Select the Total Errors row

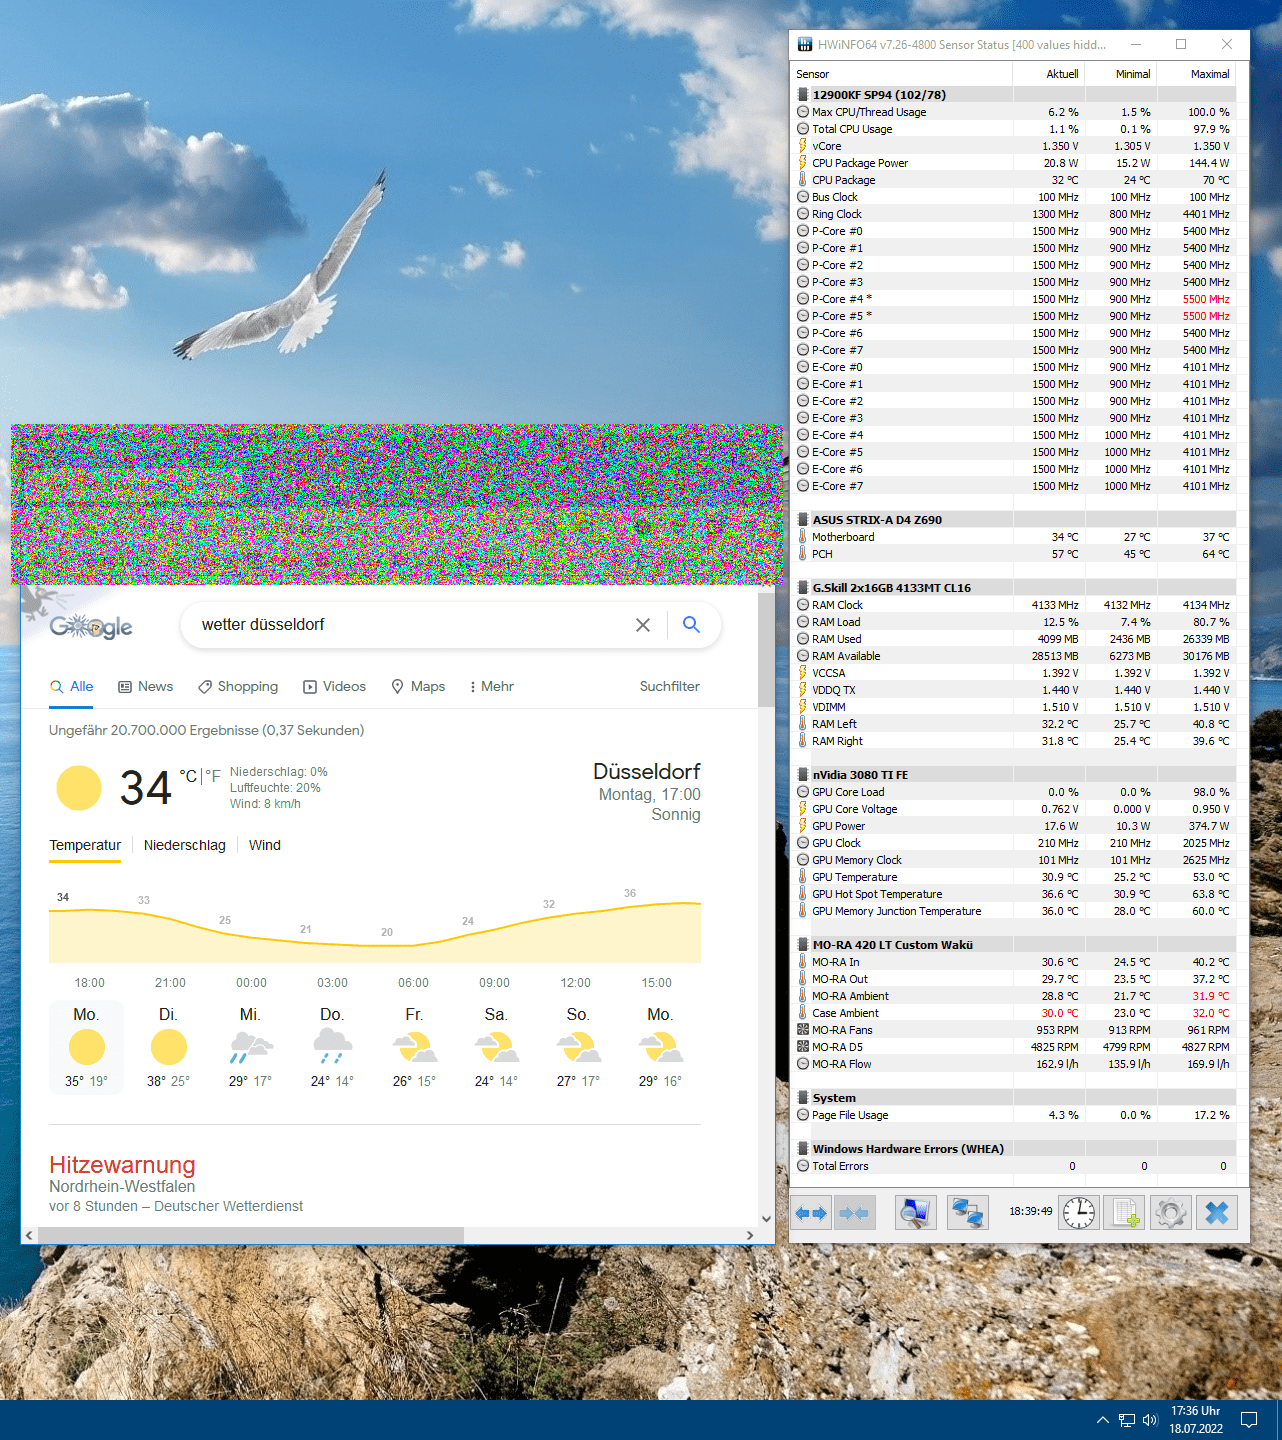[1015, 1166]
